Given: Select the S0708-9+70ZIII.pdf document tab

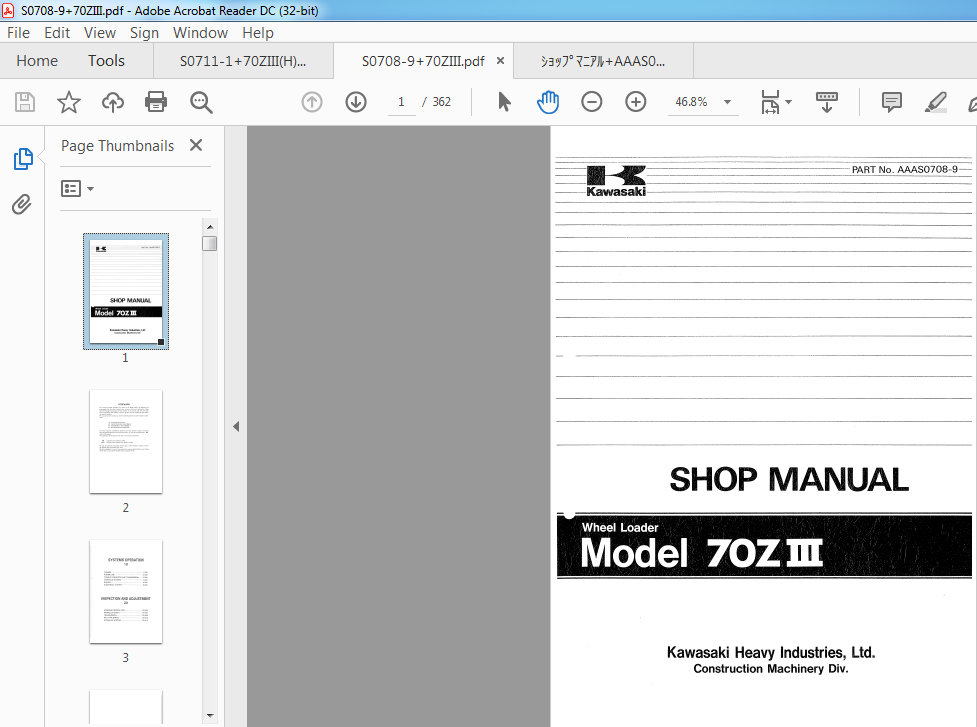Looking at the screenshot, I should click(422, 61).
